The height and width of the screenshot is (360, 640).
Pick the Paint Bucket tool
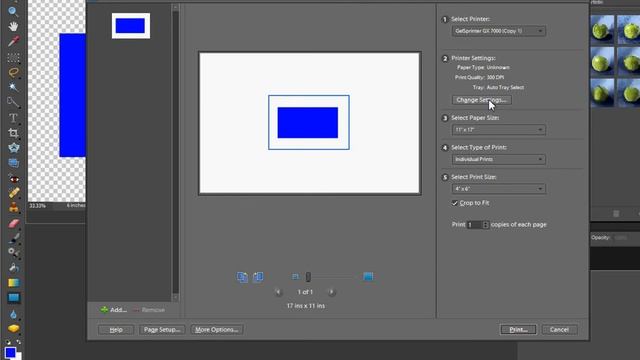(13, 268)
